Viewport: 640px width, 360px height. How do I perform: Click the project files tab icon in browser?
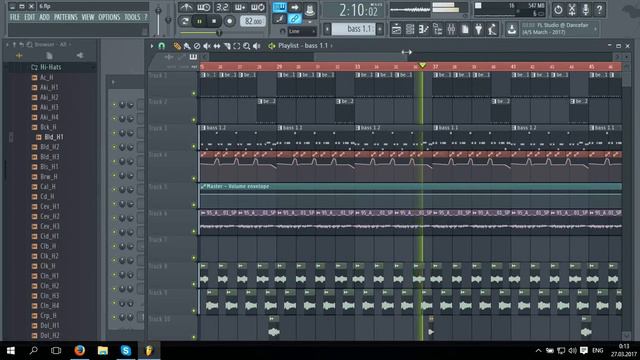coord(49,56)
